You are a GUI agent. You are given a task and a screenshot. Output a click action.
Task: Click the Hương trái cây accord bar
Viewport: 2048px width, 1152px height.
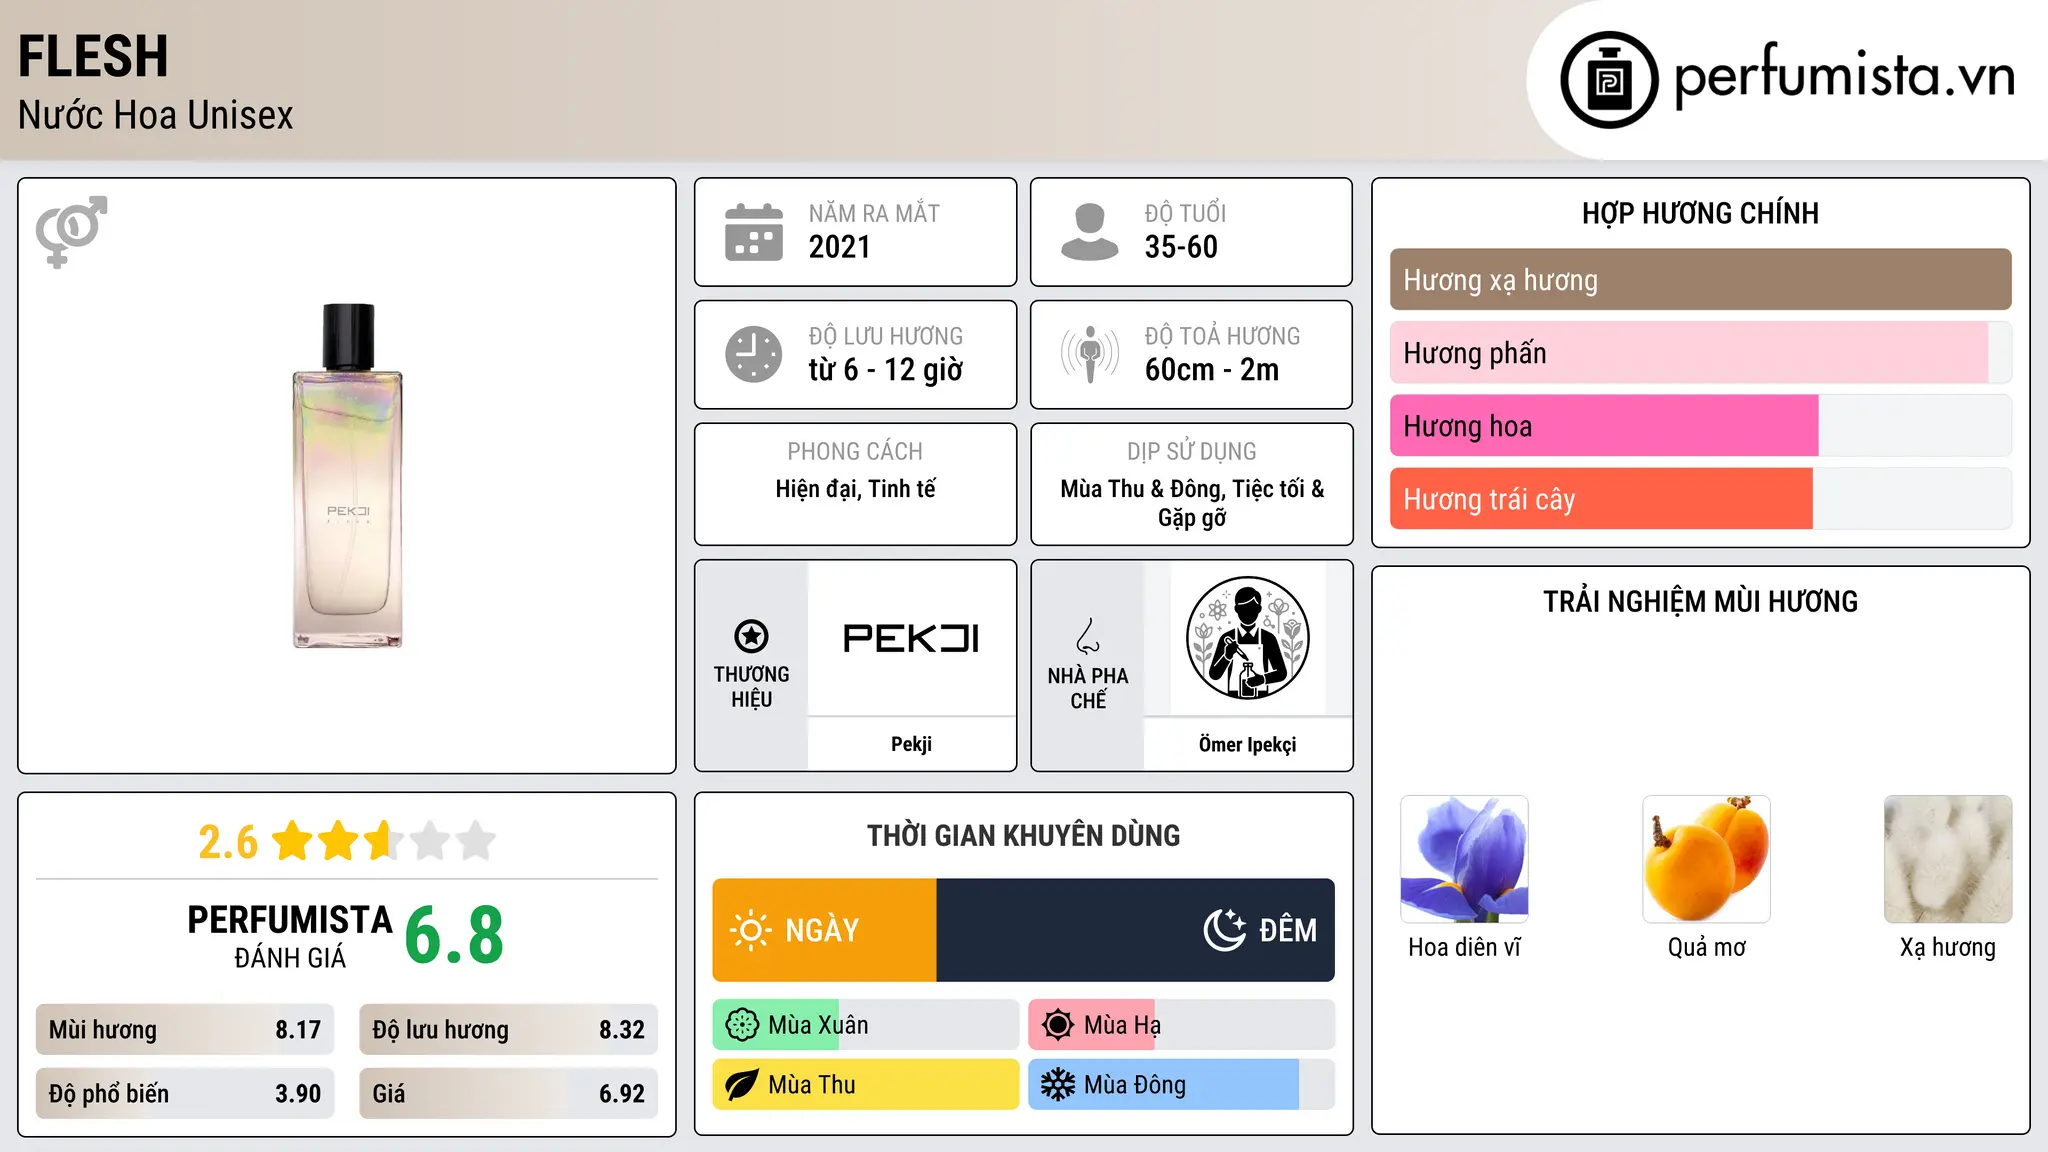pyautogui.click(x=1700, y=499)
